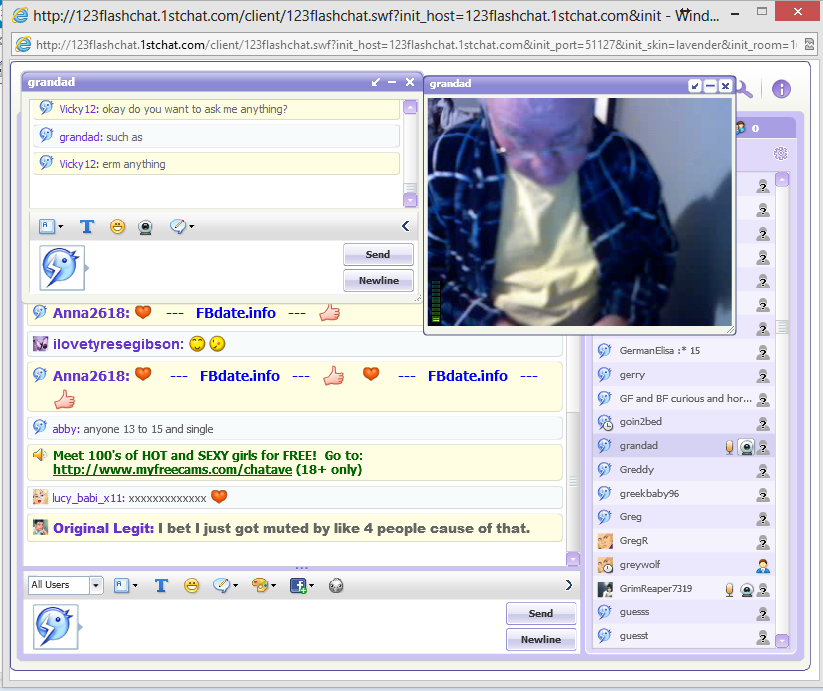Click the smiley icon in private chat toolbar

point(118,227)
